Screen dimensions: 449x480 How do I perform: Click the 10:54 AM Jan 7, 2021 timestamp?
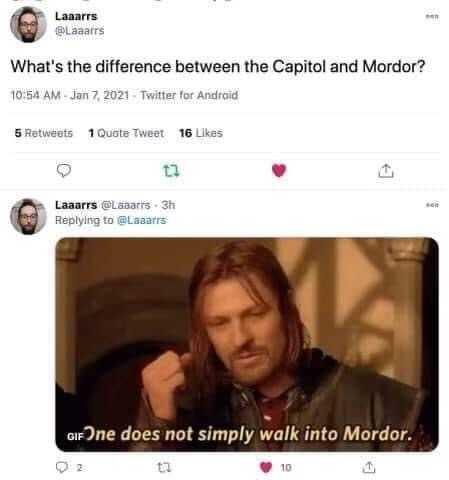click(69, 95)
